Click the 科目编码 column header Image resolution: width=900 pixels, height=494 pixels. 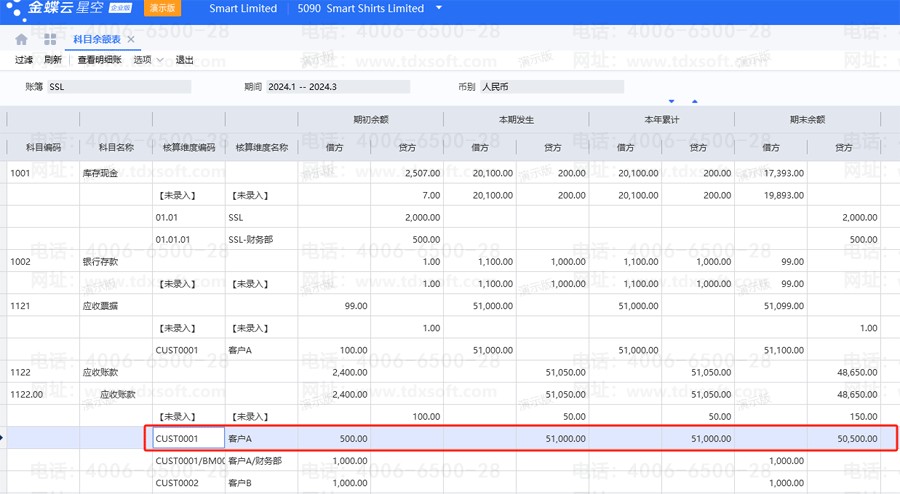43,147
